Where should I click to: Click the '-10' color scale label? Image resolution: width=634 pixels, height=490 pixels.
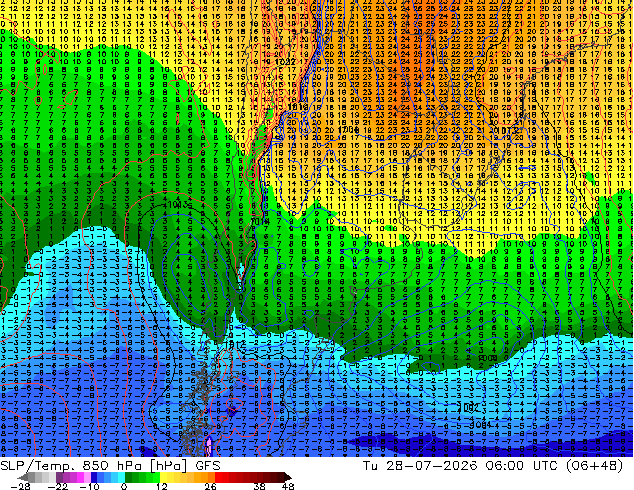tap(89, 486)
